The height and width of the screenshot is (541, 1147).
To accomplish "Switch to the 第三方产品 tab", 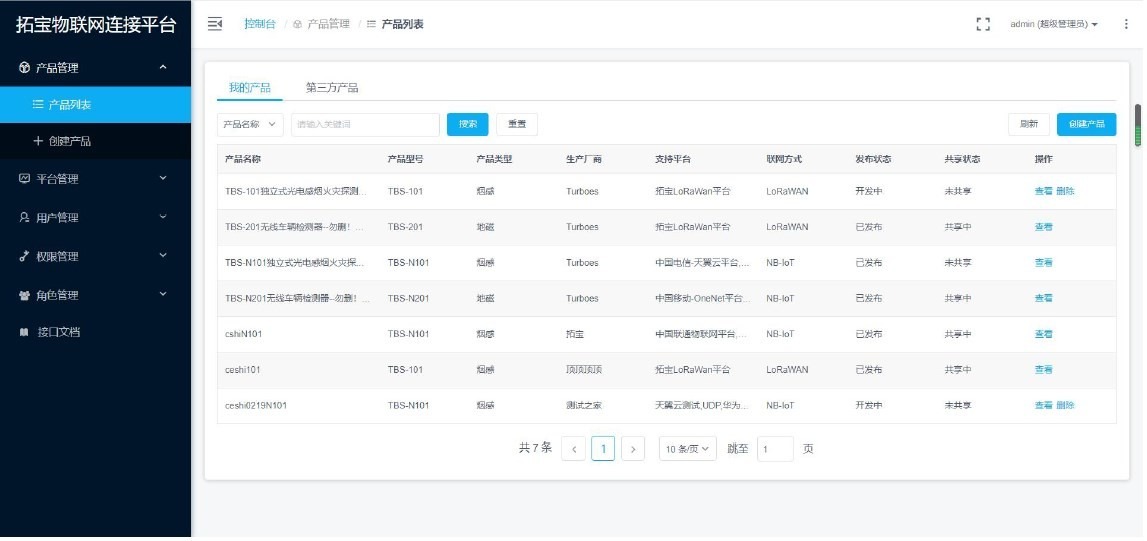I will pyautogui.click(x=332, y=88).
